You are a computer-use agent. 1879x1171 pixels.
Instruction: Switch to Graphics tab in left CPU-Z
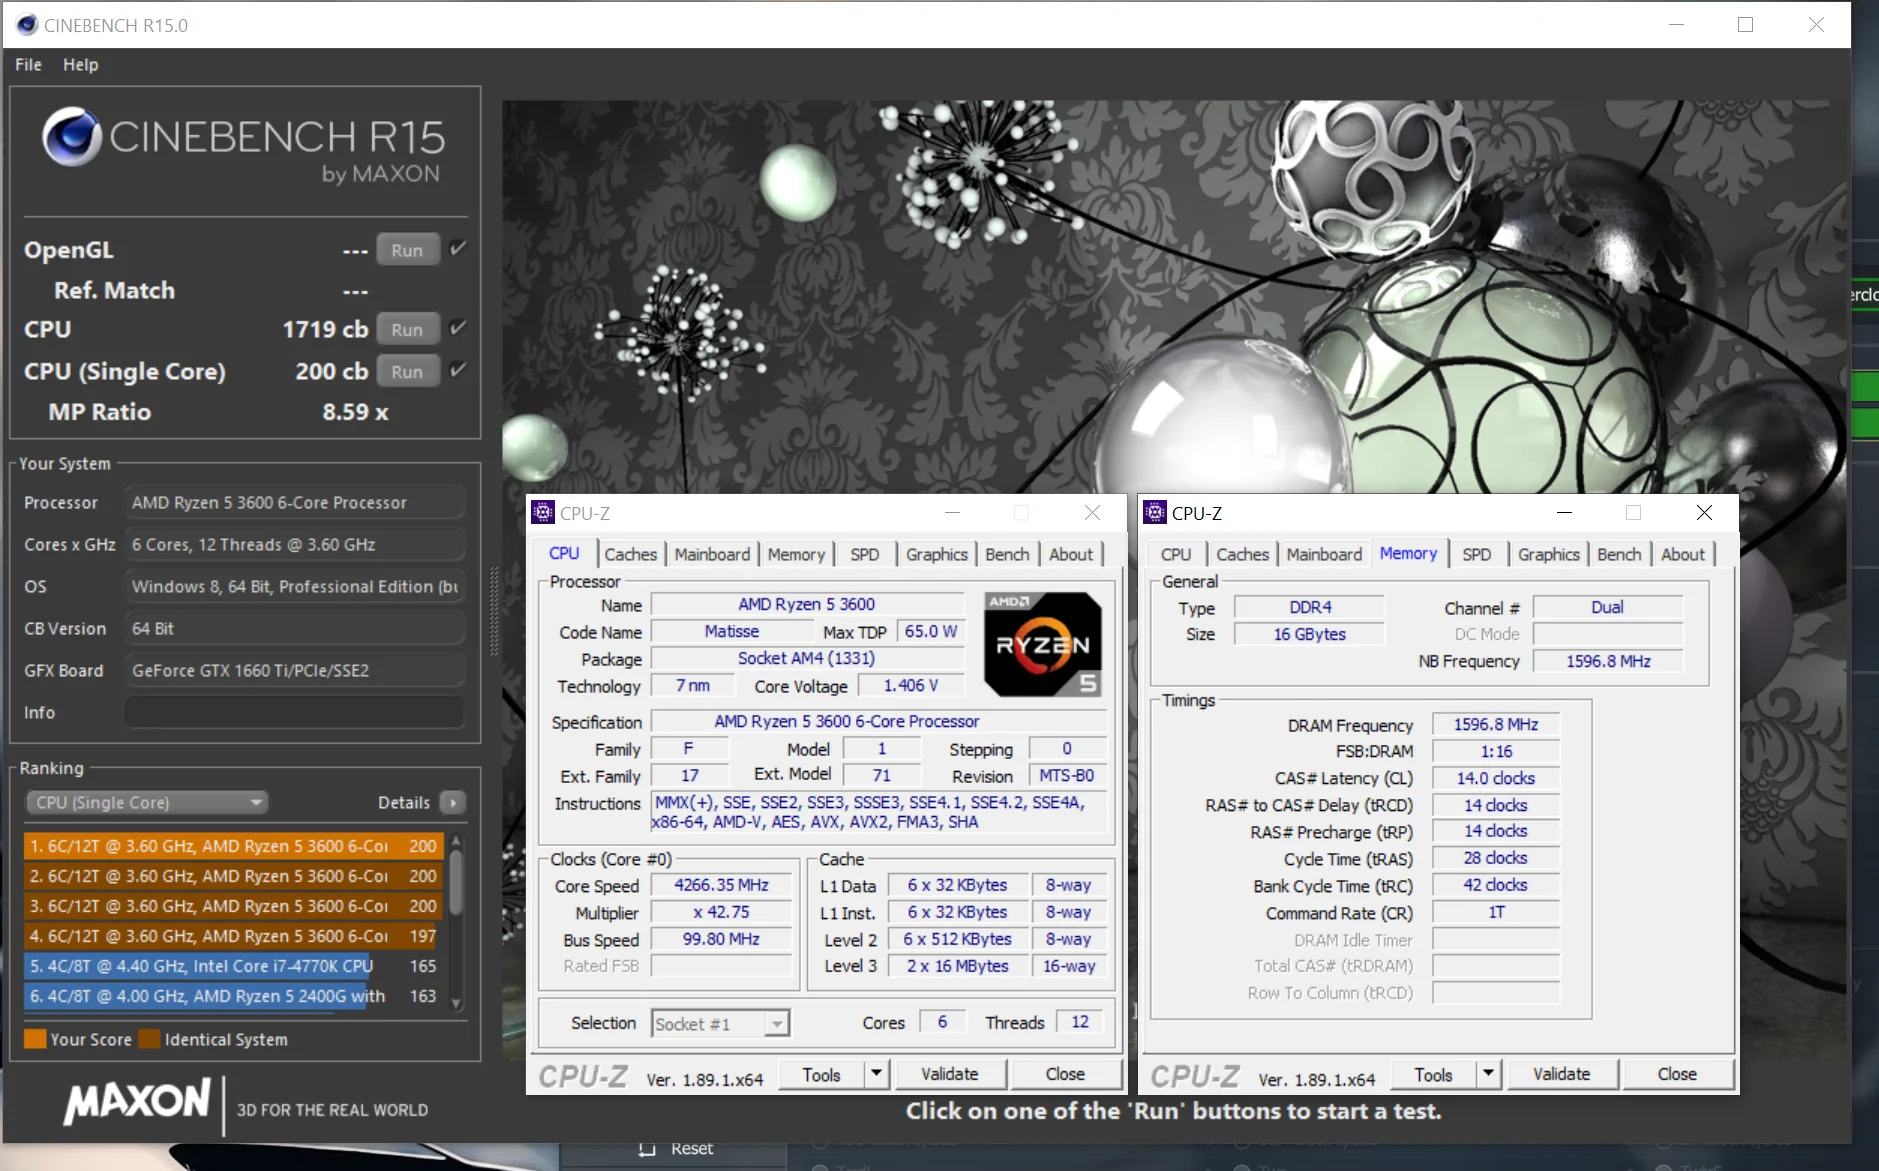coord(937,554)
